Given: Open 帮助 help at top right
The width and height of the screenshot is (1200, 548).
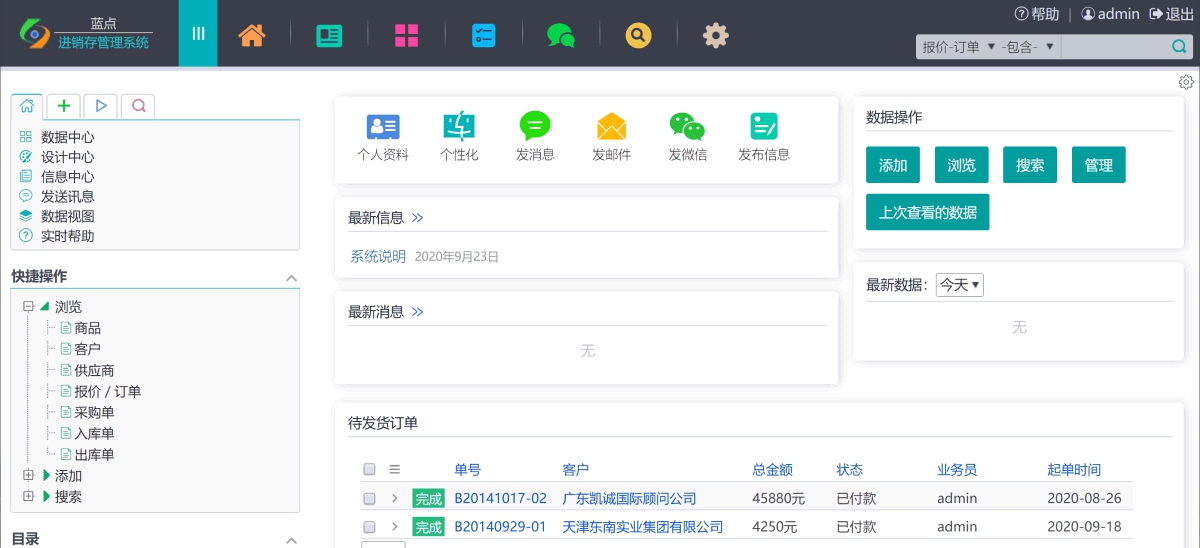Looking at the screenshot, I should pyautogui.click(x=1037, y=14).
